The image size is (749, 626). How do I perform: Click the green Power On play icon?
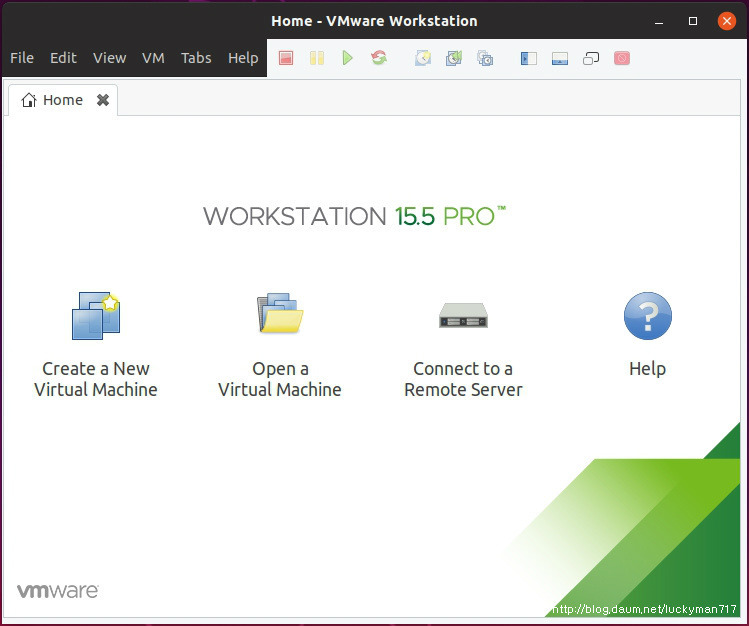pyautogui.click(x=348, y=58)
